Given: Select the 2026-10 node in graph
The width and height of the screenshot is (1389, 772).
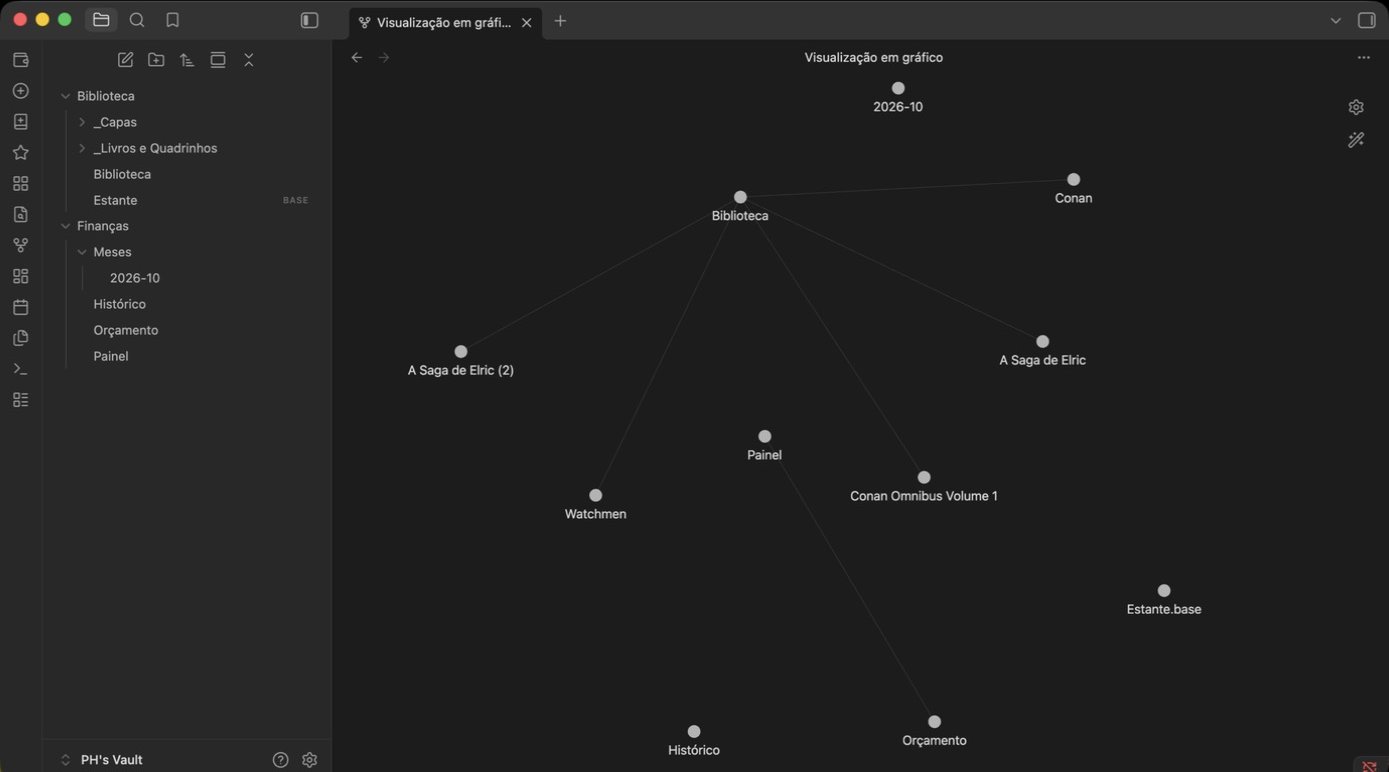Looking at the screenshot, I should [x=898, y=88].
